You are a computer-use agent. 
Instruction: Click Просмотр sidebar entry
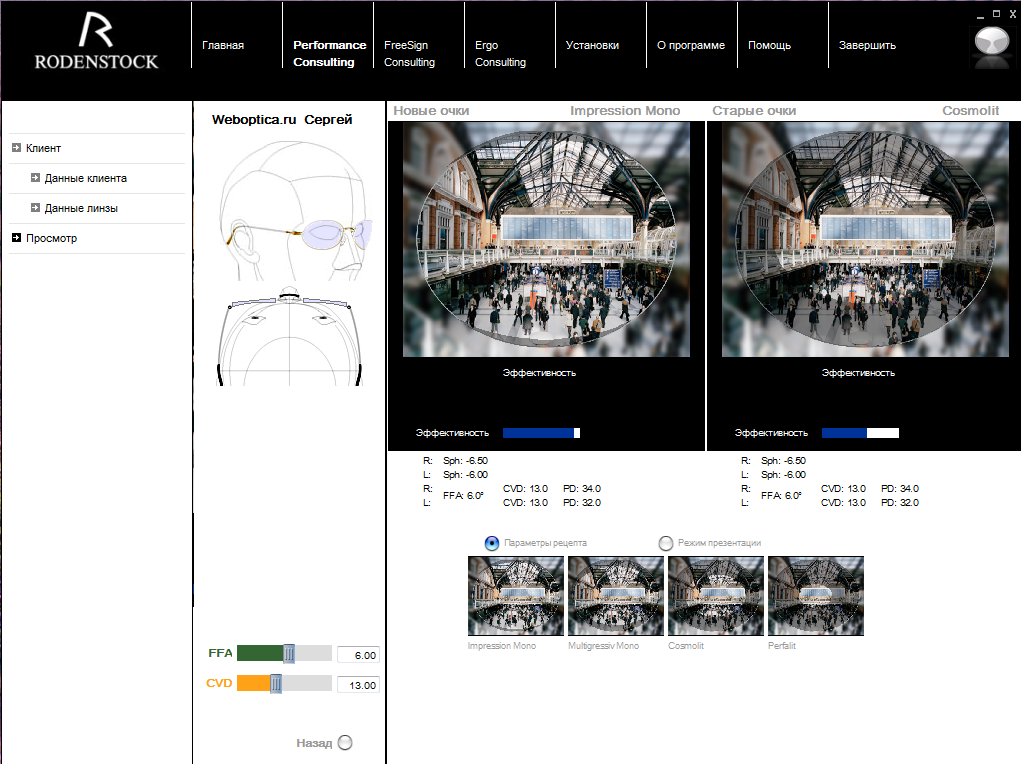pyautogui.click(x=51, y=238)
